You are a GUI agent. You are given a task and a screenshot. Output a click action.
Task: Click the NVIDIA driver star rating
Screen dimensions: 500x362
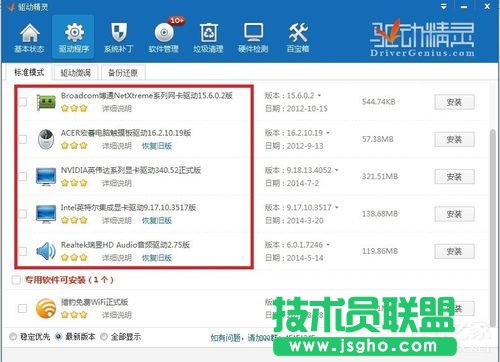tap(74, 183)
